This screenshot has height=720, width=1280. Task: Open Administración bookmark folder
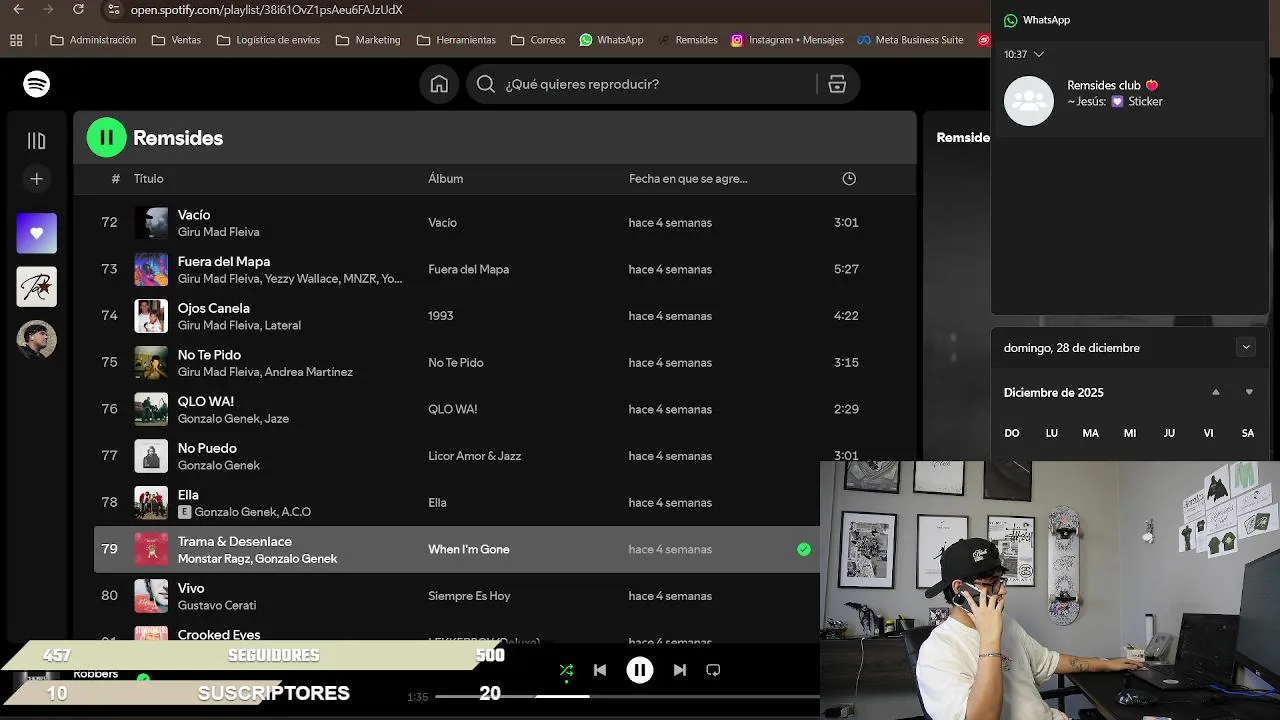93,40
